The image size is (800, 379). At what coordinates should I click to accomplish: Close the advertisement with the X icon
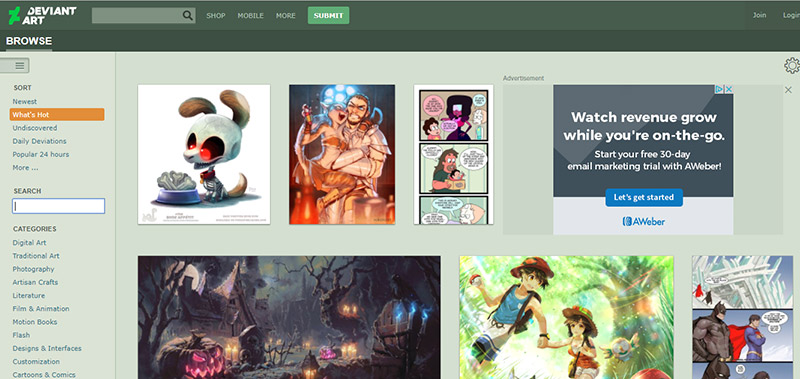point(788,90)
